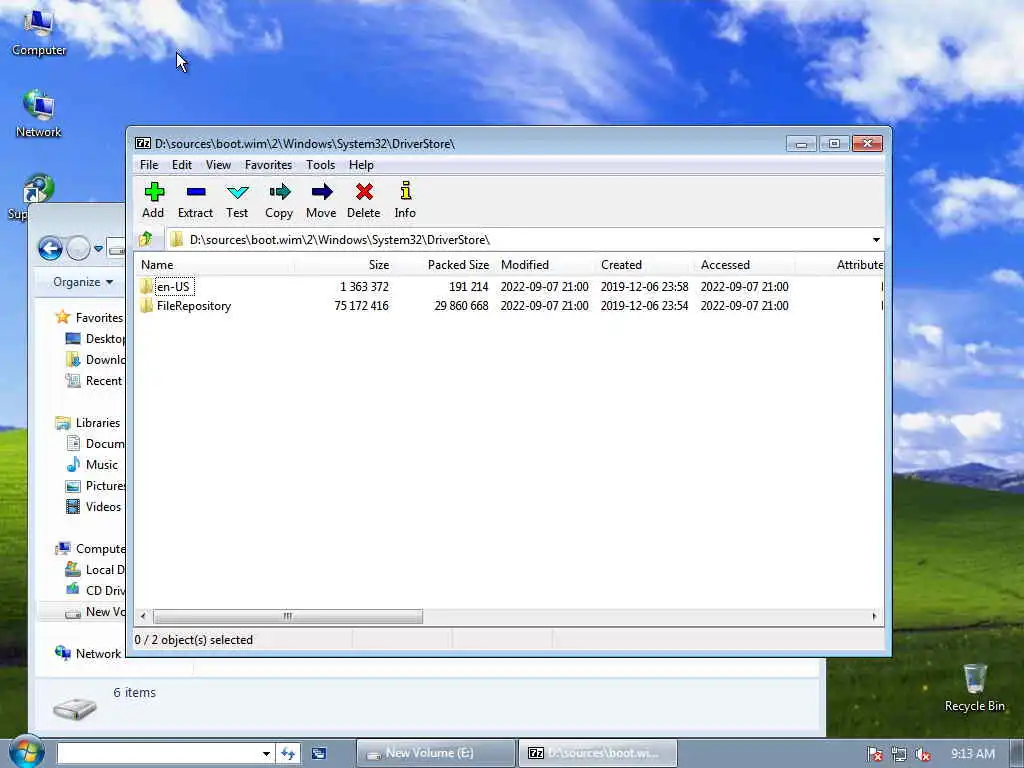Click Action Center flag tray icon
The image size is (1024, 768).
[x=875, y=754]
